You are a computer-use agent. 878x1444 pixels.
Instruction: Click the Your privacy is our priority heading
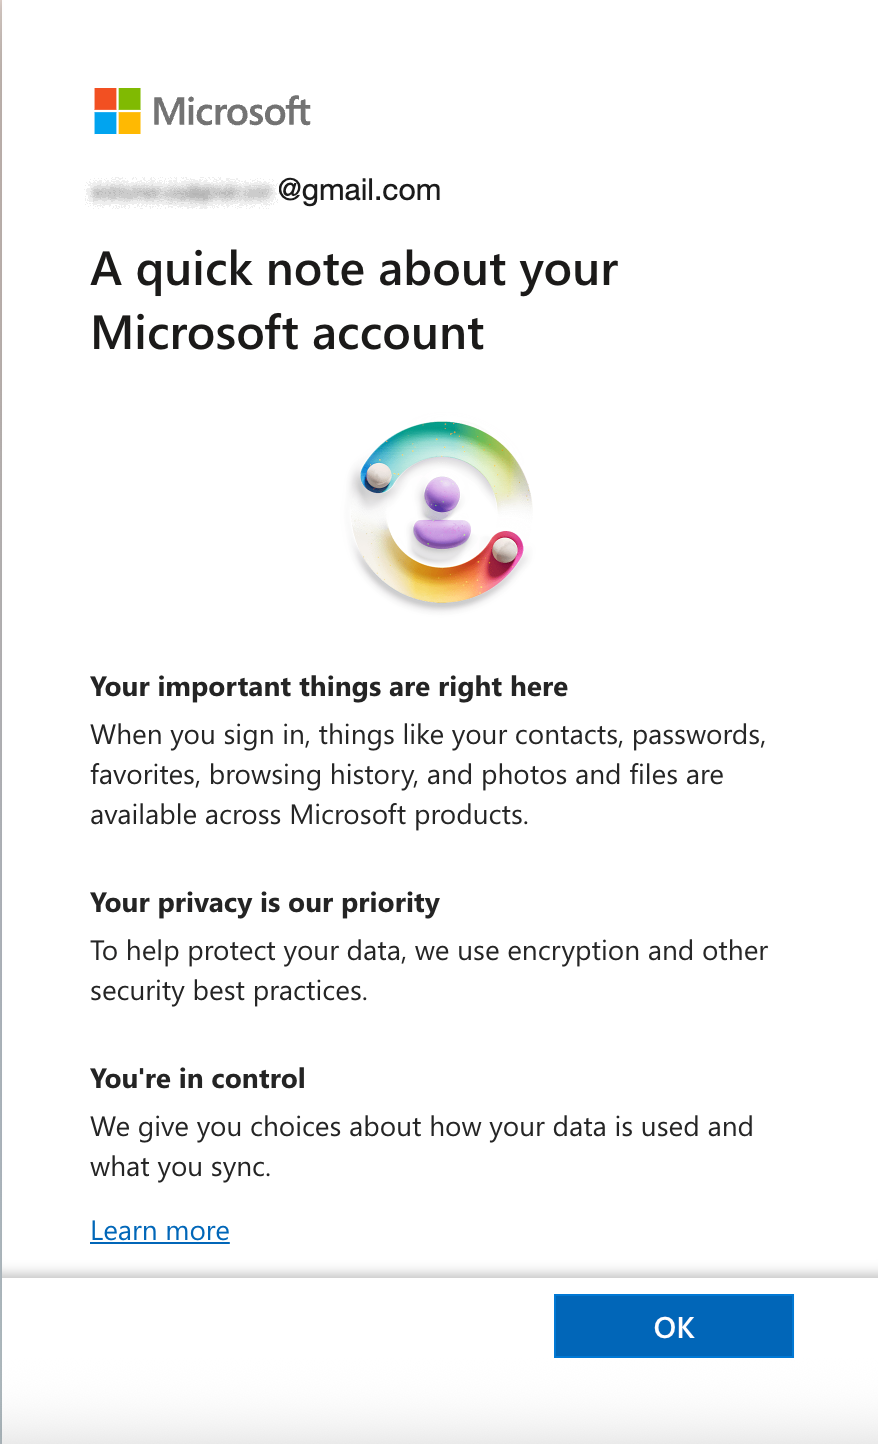click(x=265, y=902)
